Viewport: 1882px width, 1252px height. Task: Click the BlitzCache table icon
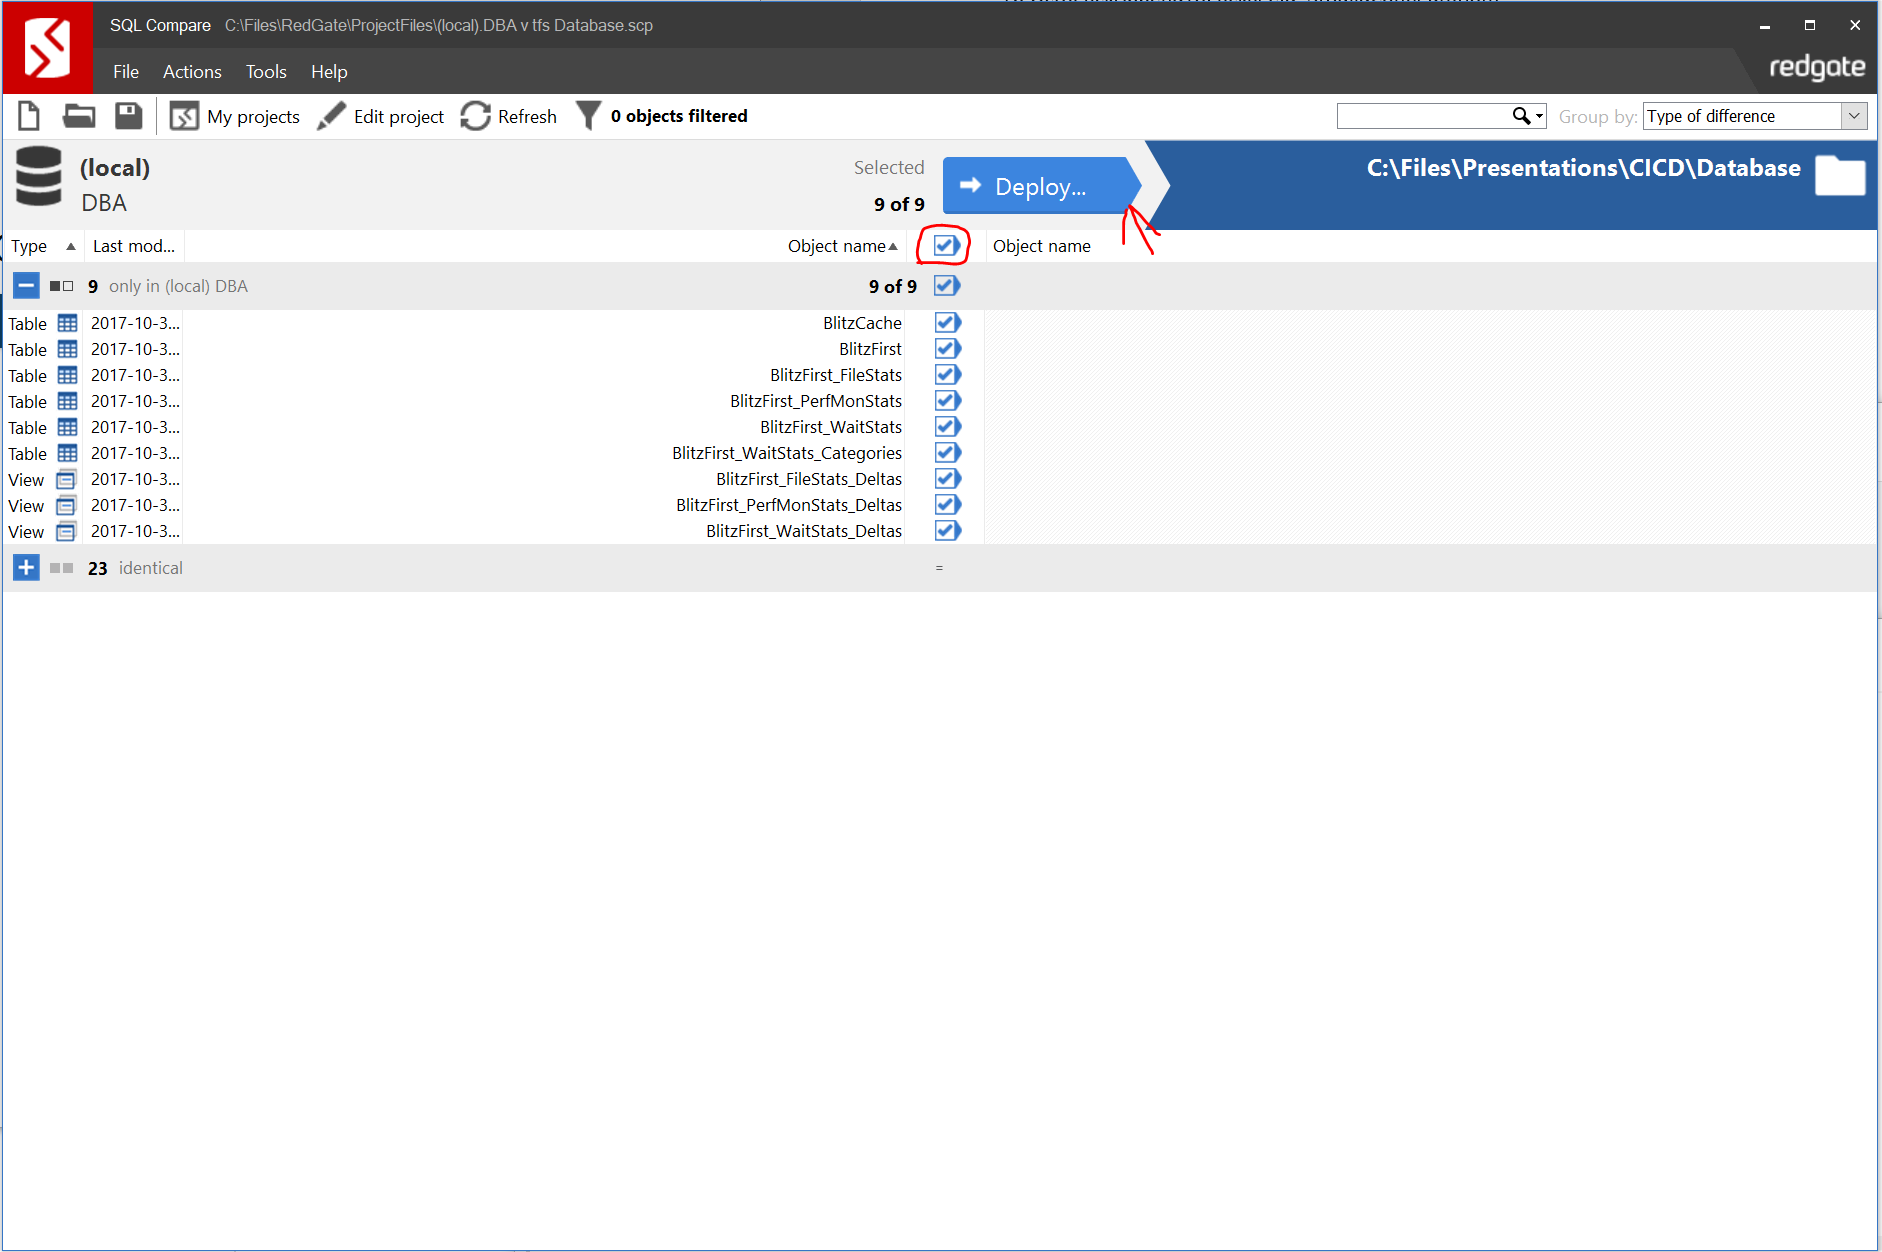point(67,323)
